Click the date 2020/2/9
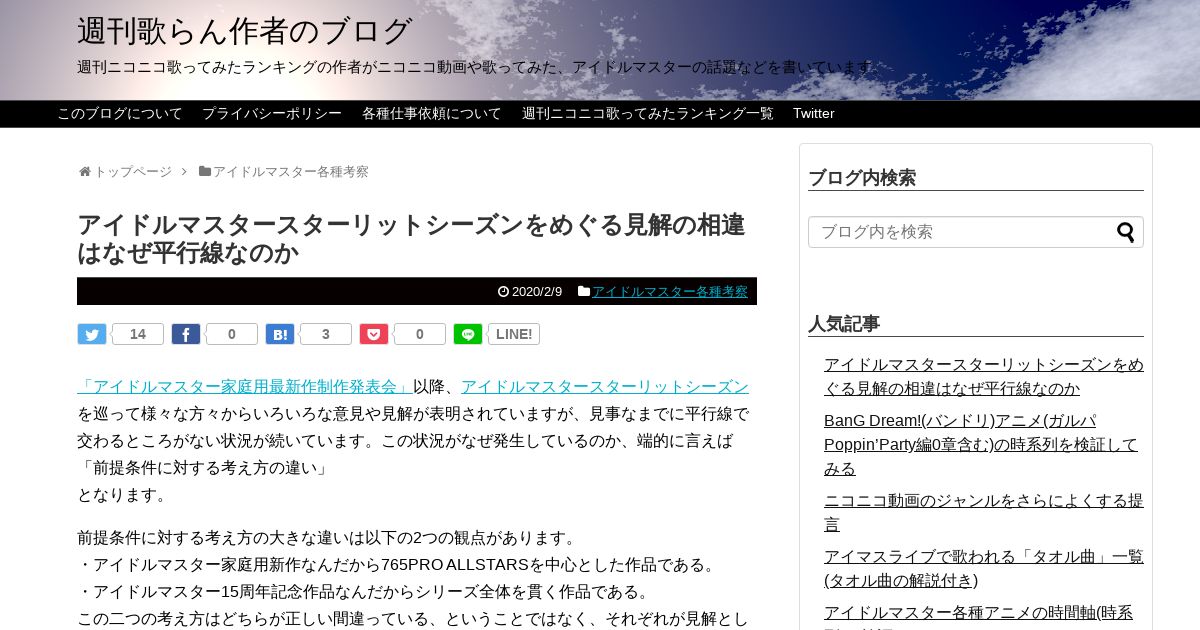Image resolution: width=1200 pixels, height=630 pixels. 537,291
